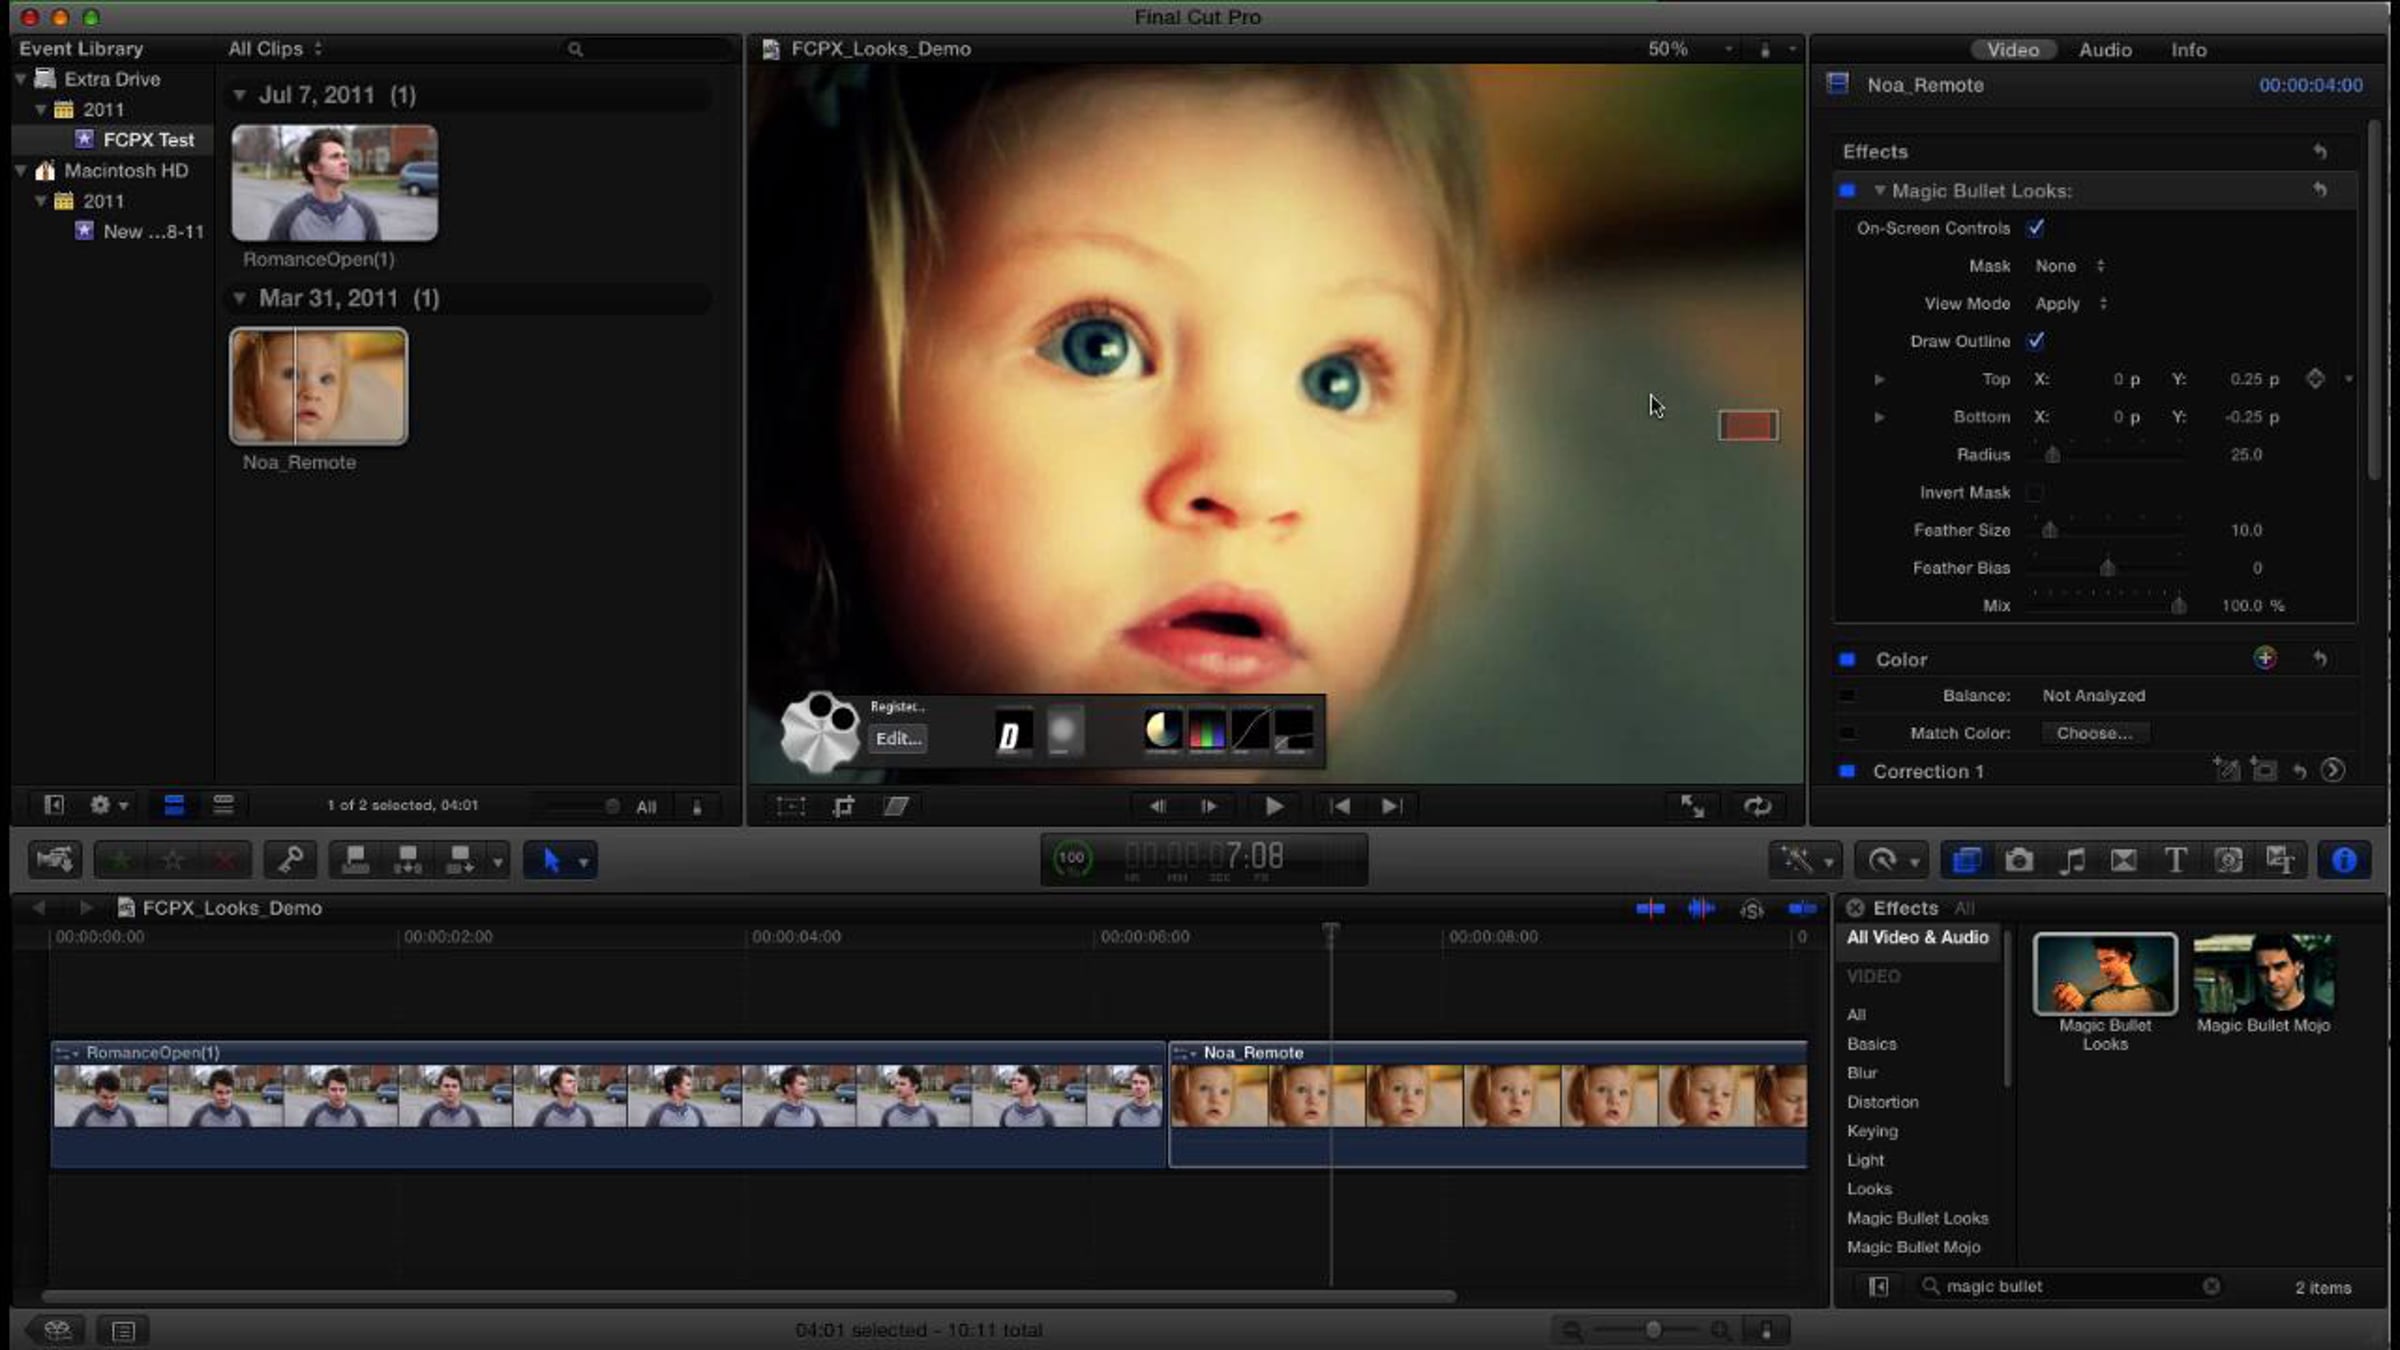The image size is (2400, 1350).
Task: Select the Video inspector tab
Action: tap(2012, 49)
